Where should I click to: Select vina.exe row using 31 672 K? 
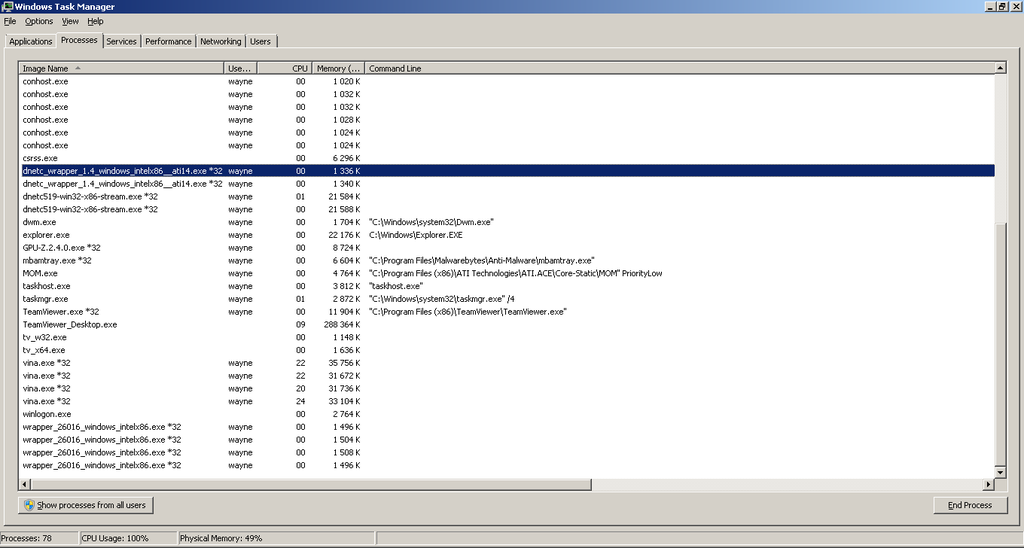pos(507,376)
